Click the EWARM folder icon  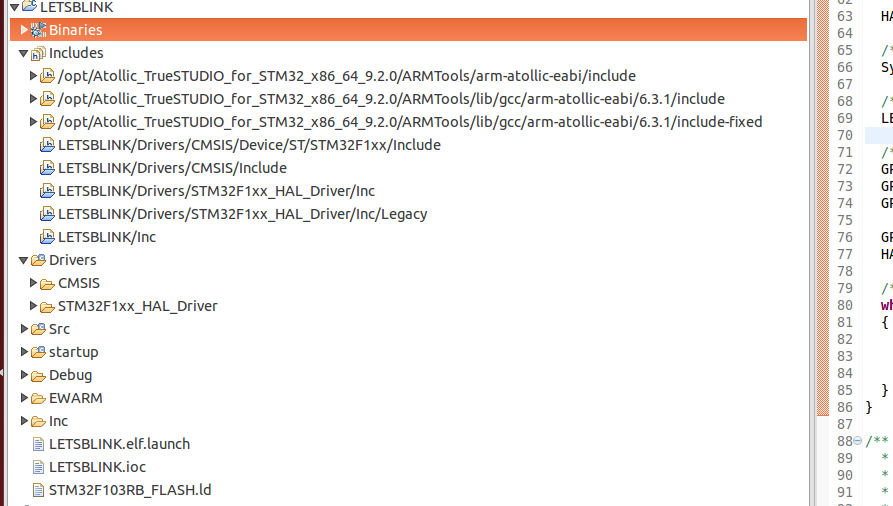38,398
